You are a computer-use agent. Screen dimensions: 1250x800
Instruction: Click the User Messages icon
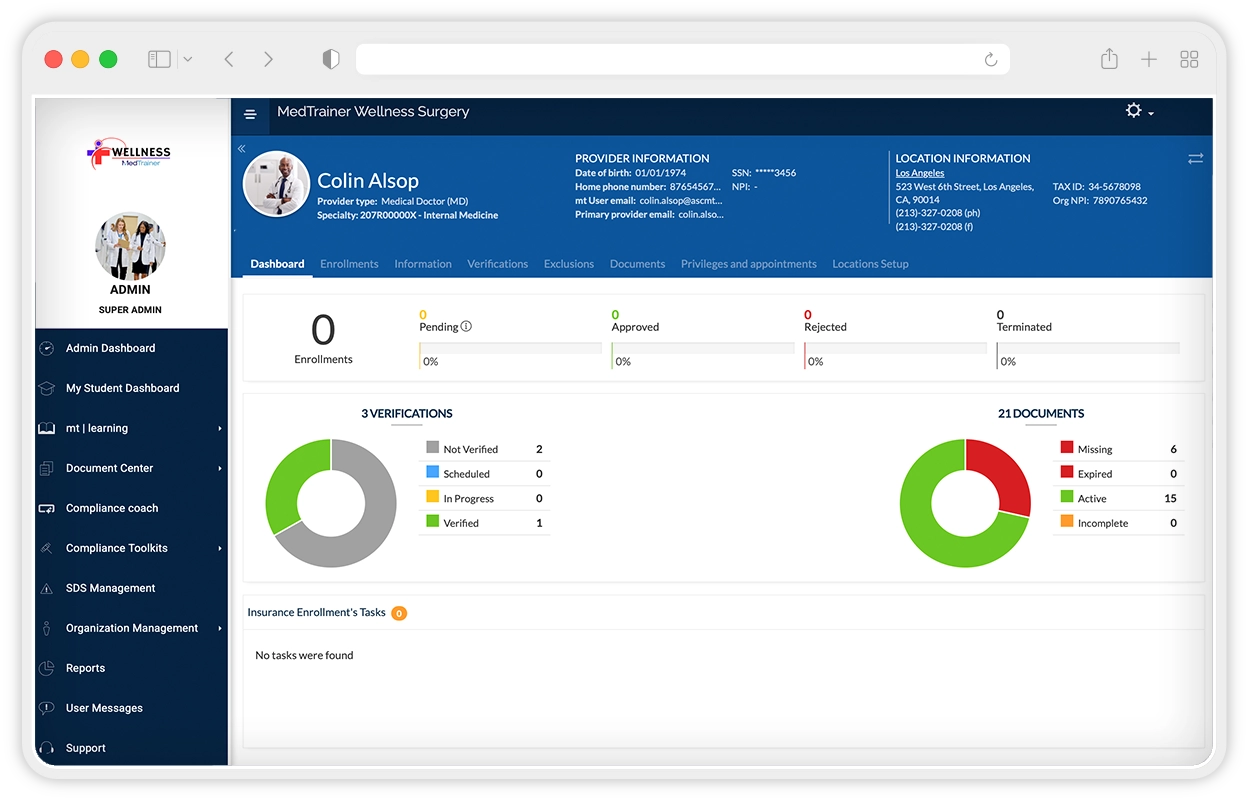point(46,708)
